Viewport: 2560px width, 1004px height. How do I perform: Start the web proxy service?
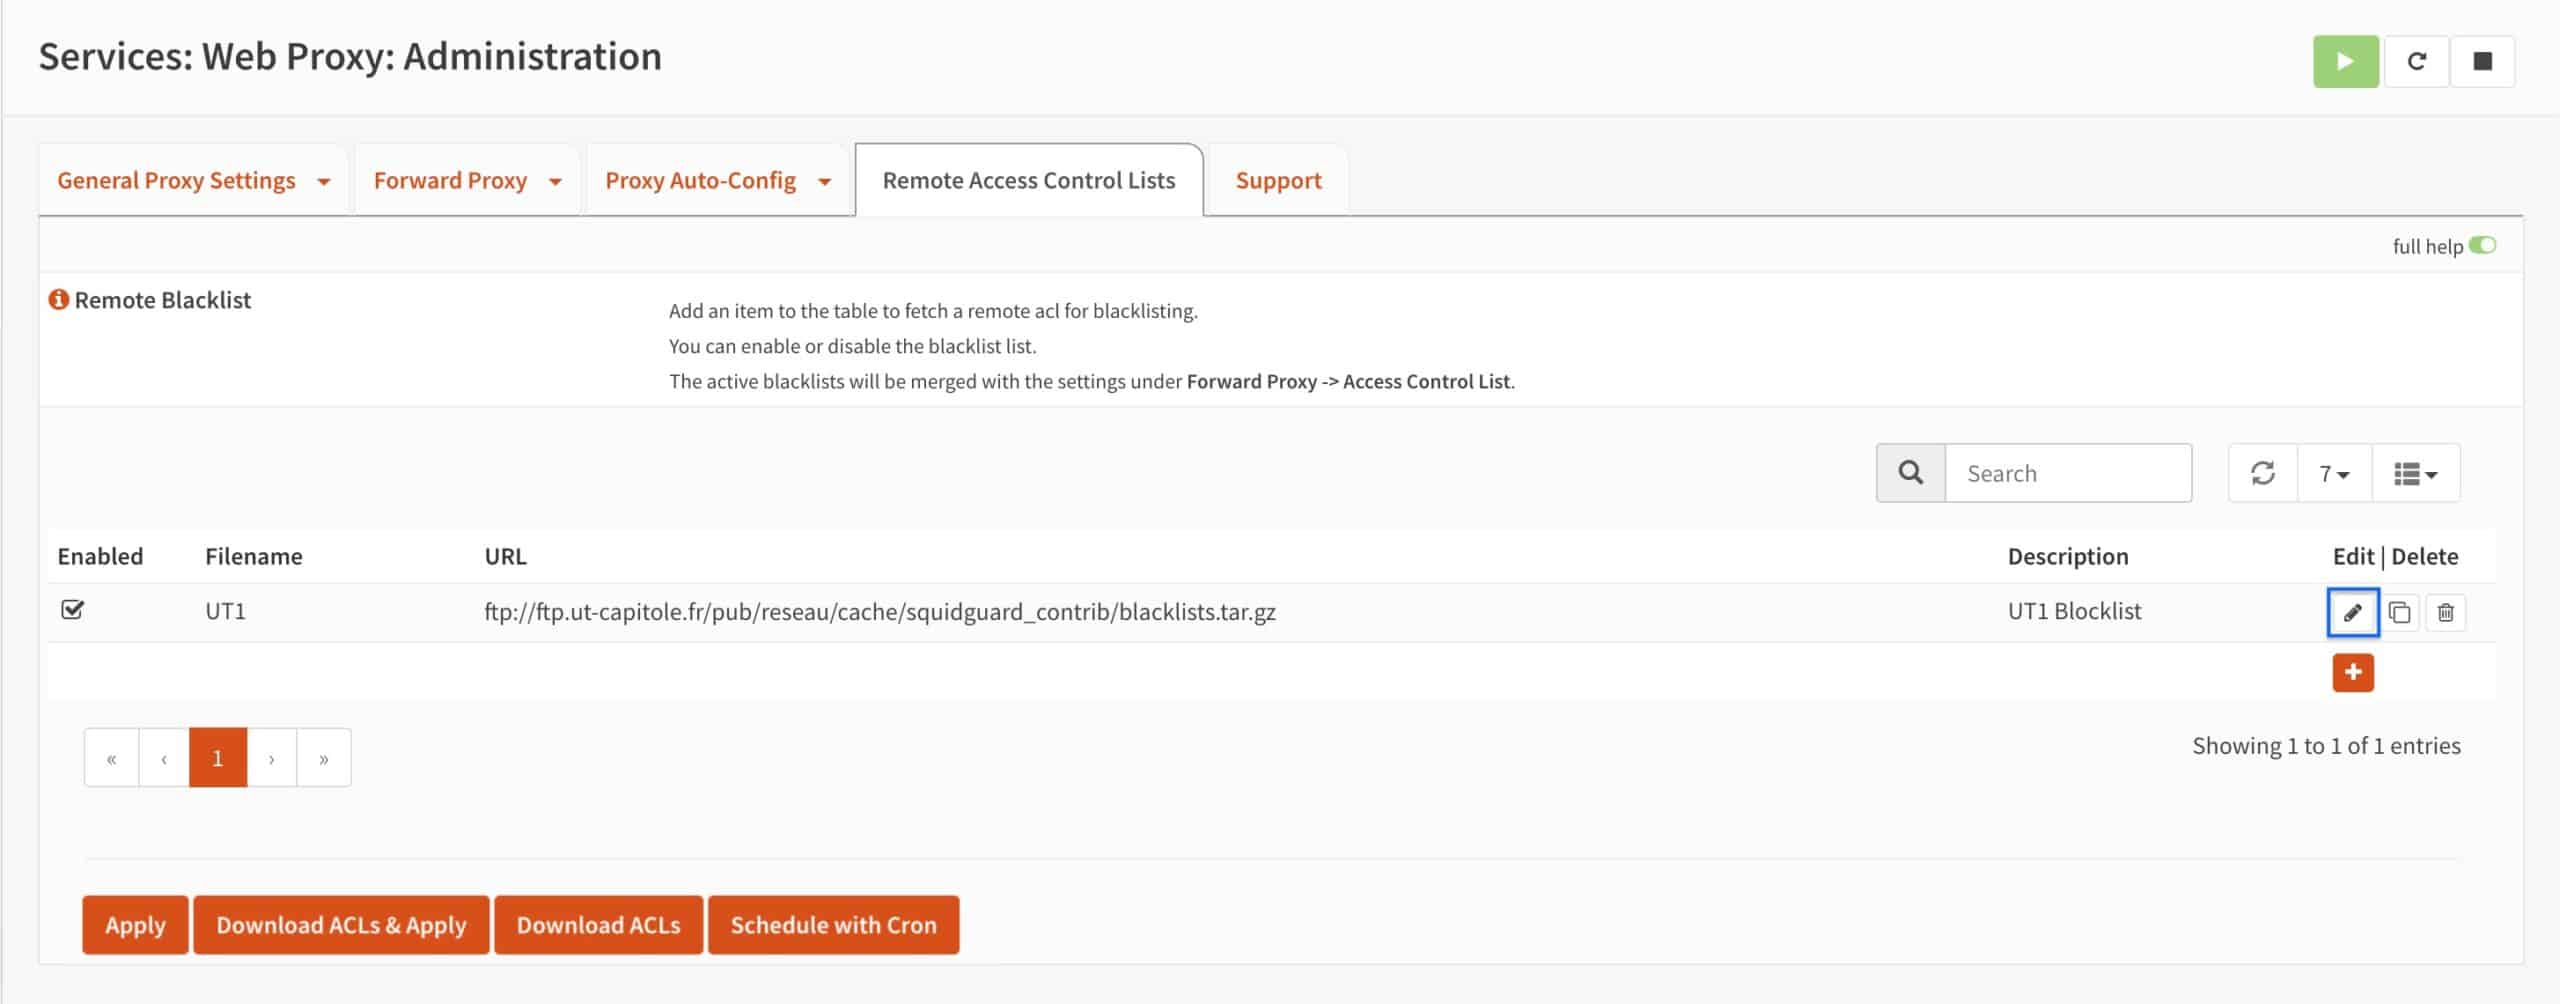pos(2345,60)
